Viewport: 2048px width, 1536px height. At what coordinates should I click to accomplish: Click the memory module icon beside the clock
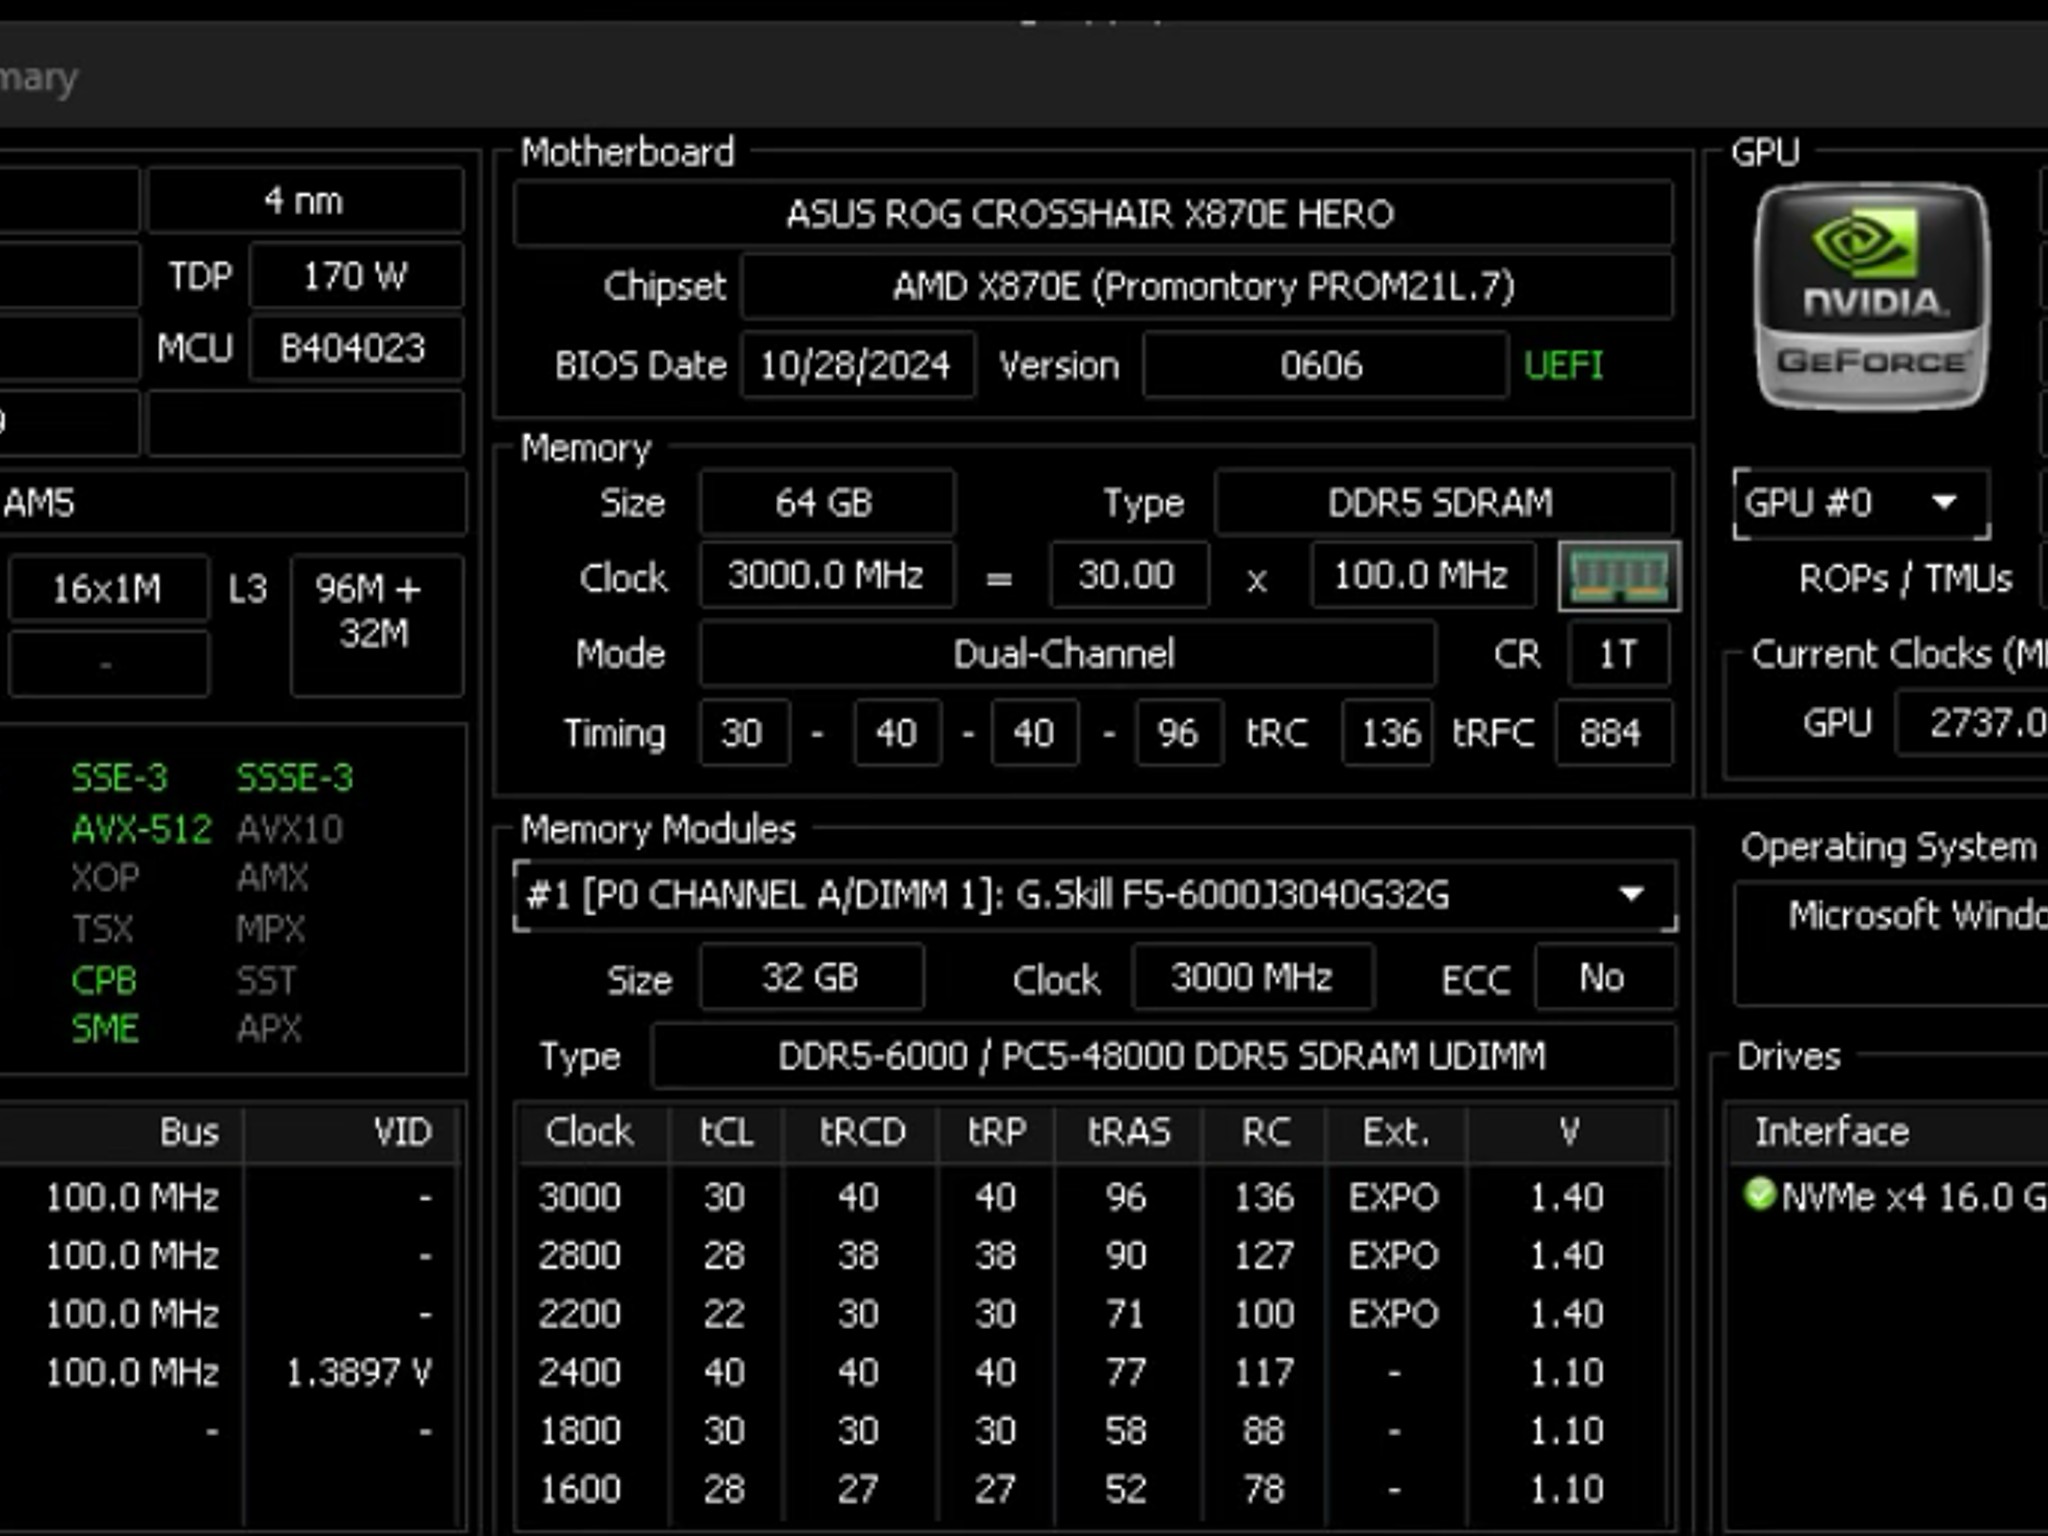click(1619, 577)
